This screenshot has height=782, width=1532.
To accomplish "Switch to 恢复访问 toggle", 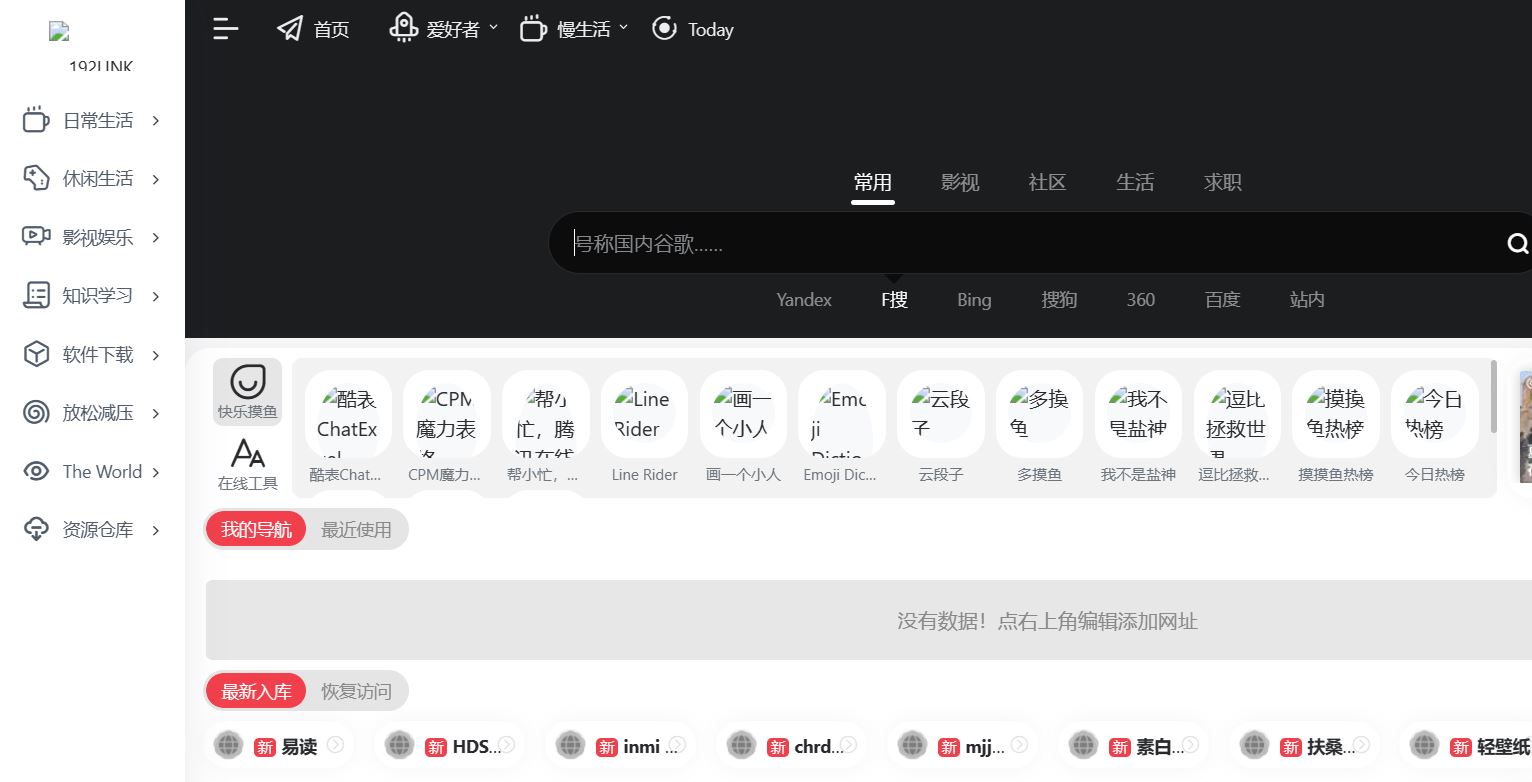I will pyautogui.click(x=356, y=691).
